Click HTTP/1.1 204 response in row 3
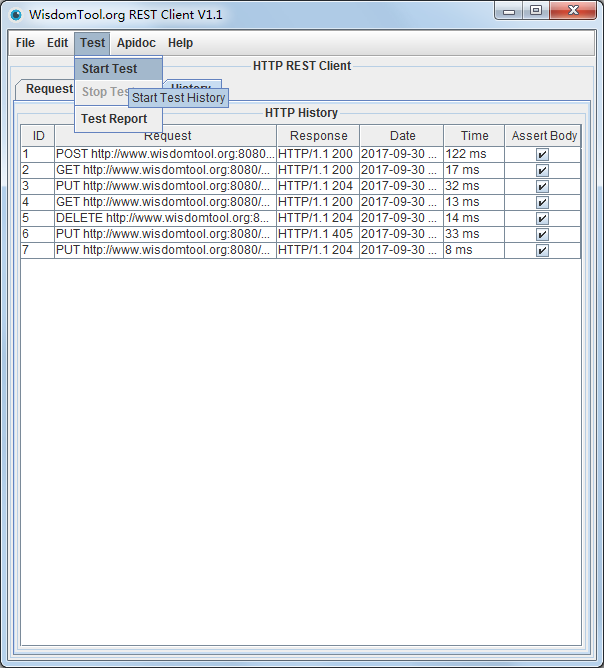The image size is (604, 668). pos(318,186)
